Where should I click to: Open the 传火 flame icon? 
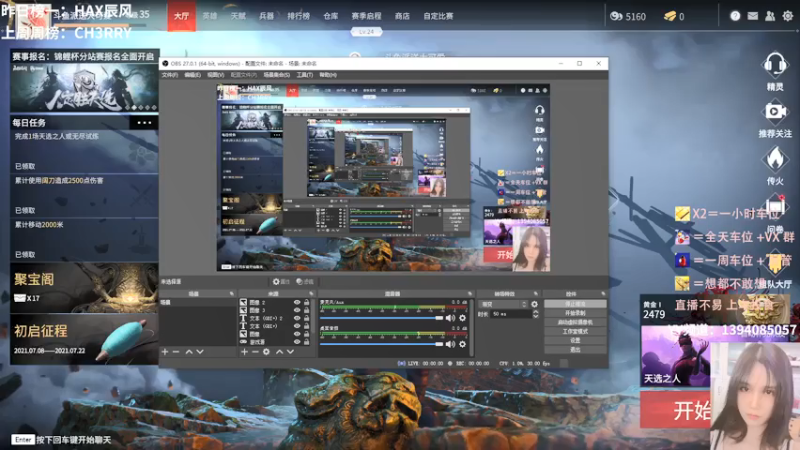775,159
